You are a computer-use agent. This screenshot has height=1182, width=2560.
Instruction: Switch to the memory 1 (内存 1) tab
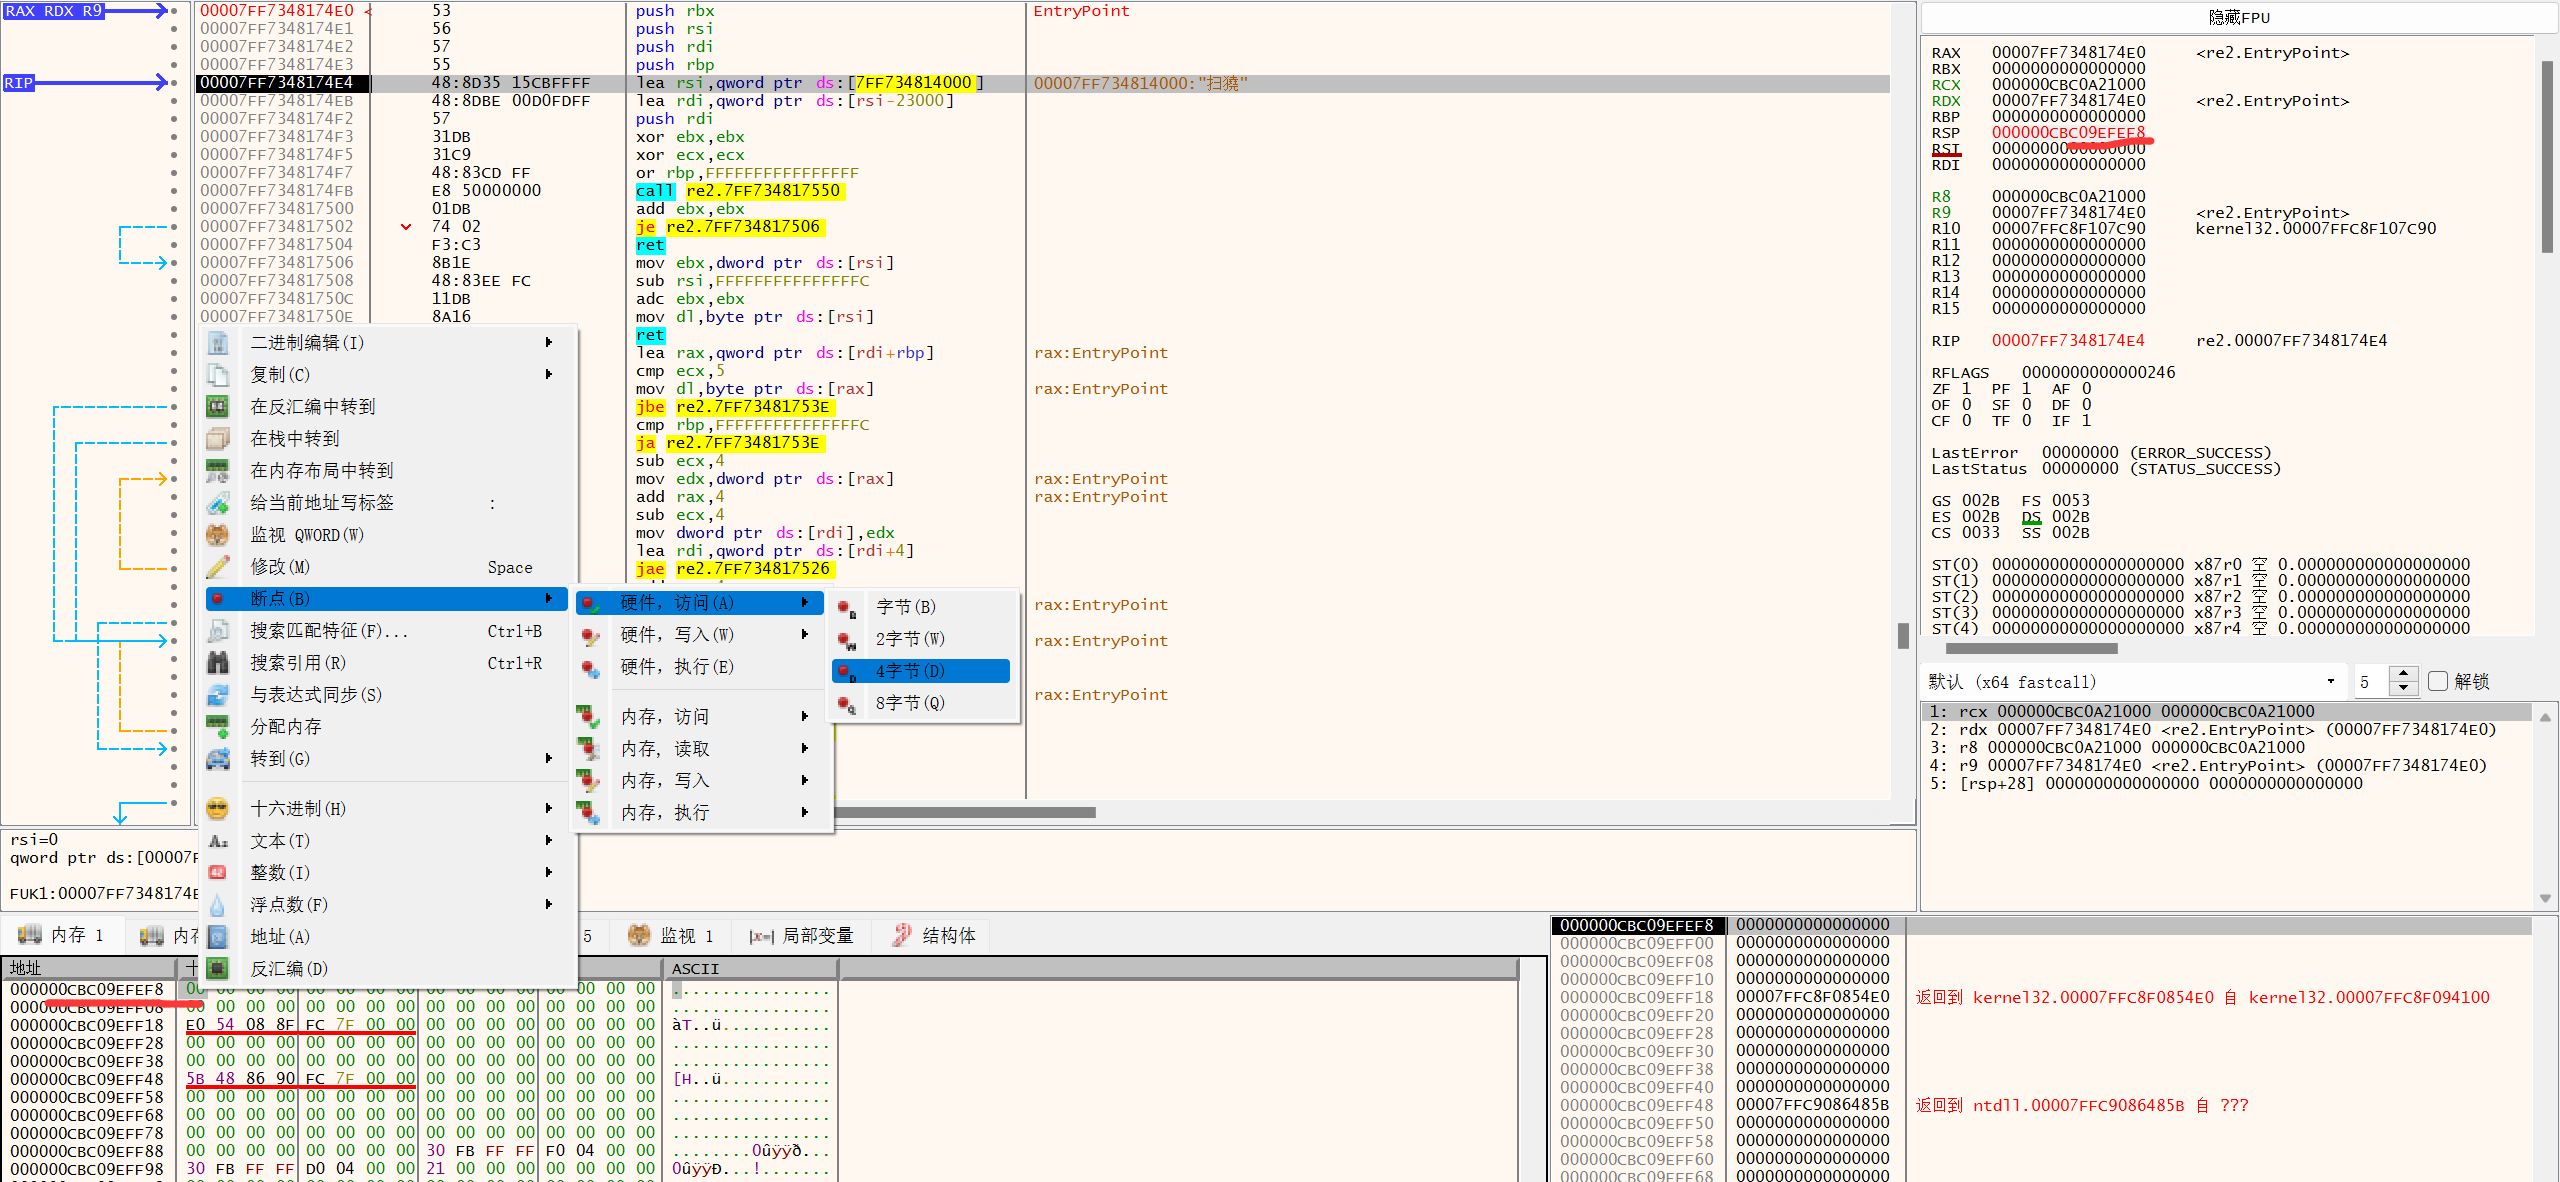click(x=62, y=935)
